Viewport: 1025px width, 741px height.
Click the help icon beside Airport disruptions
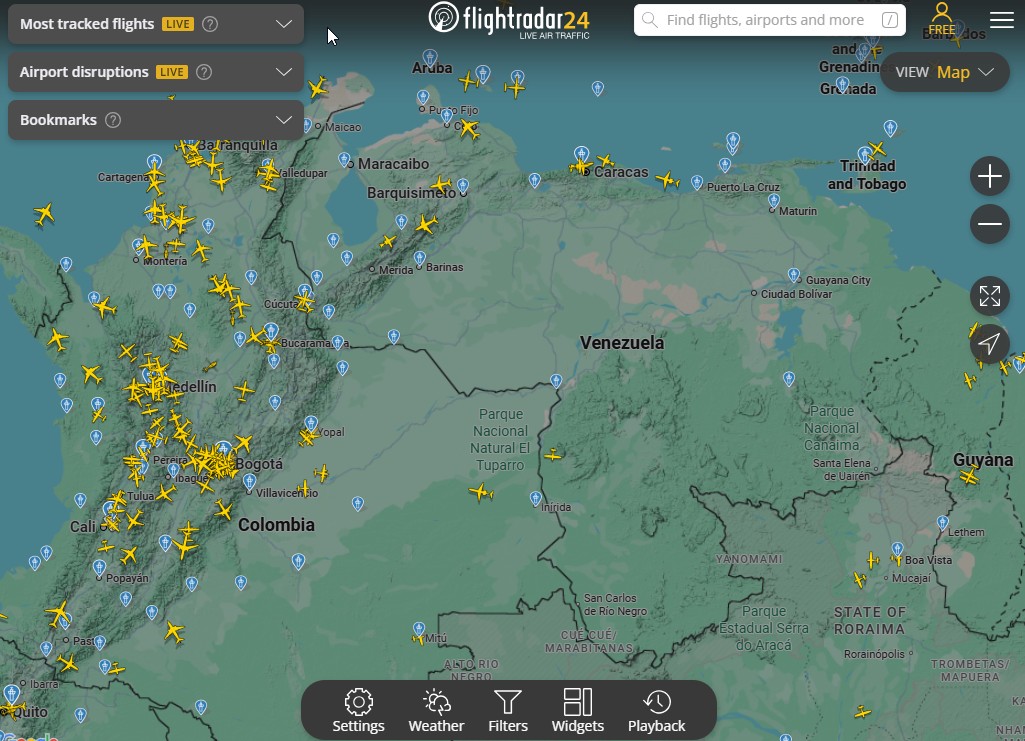click(203, 71)
